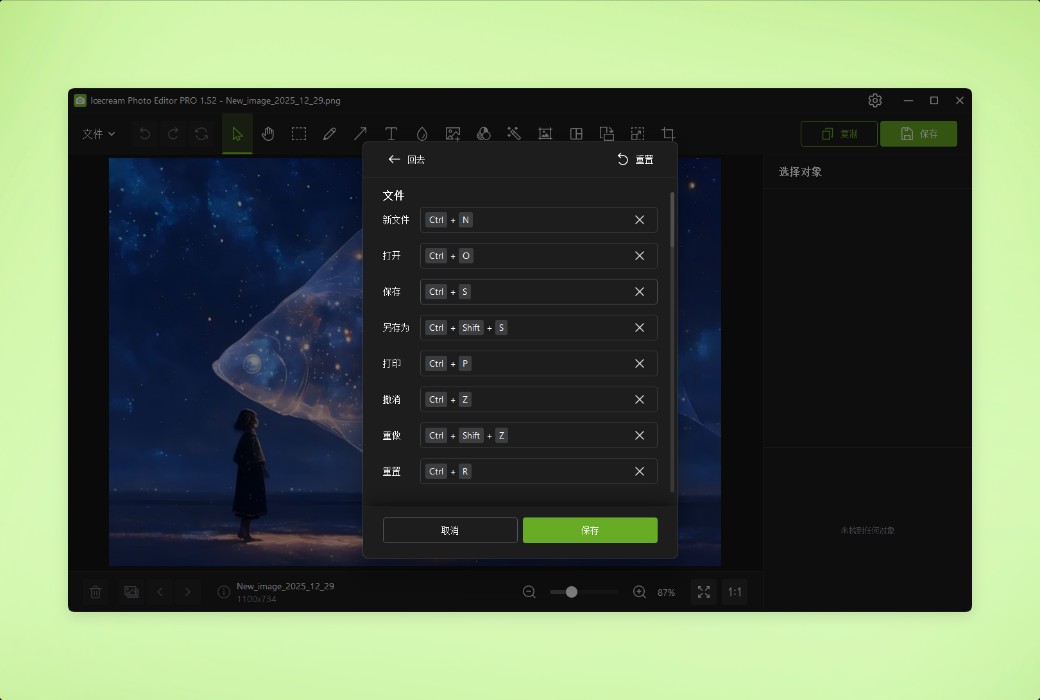Screen dimensions: 1040x700
Task: Select the Arrow tool in the toolbar
Action: click(360, 133)
